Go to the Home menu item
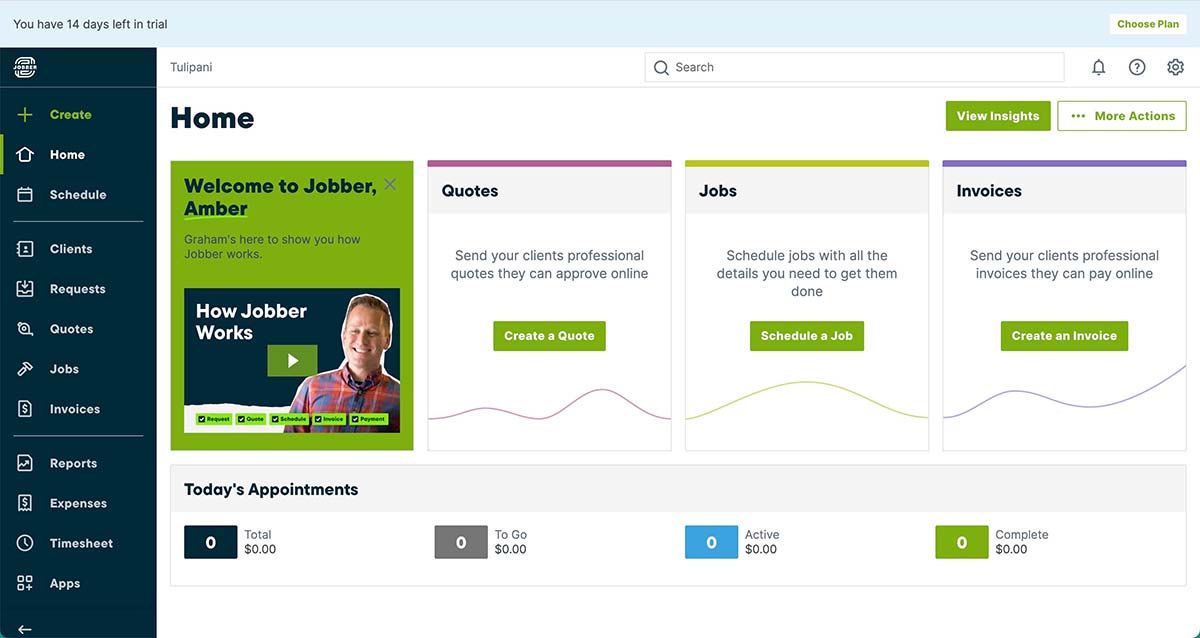 pos(24,154)
